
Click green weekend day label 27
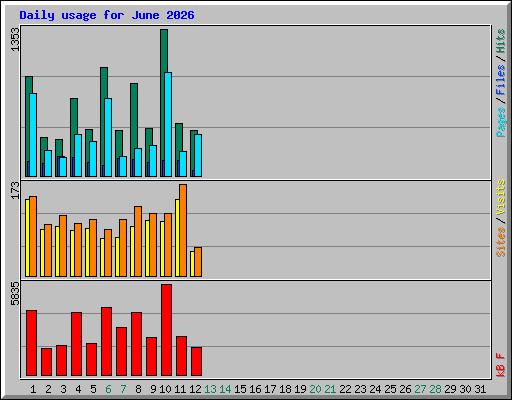[420, 389]
